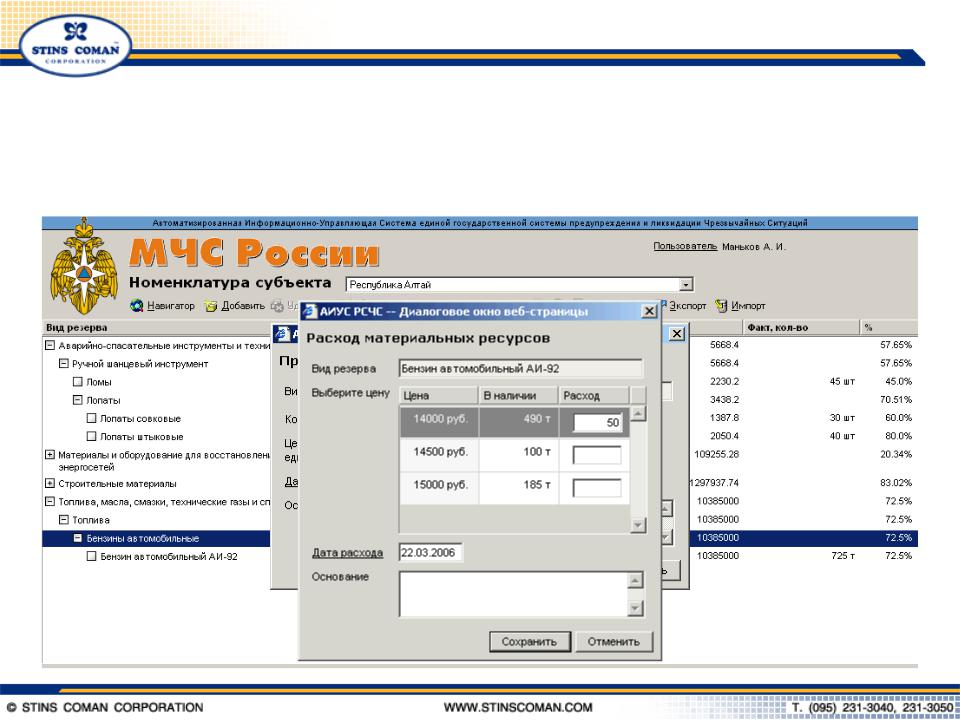Viewport: 960px width, 720px height.
Task: Click the price table scroll-up arrow
Action: tap(637, 414)
